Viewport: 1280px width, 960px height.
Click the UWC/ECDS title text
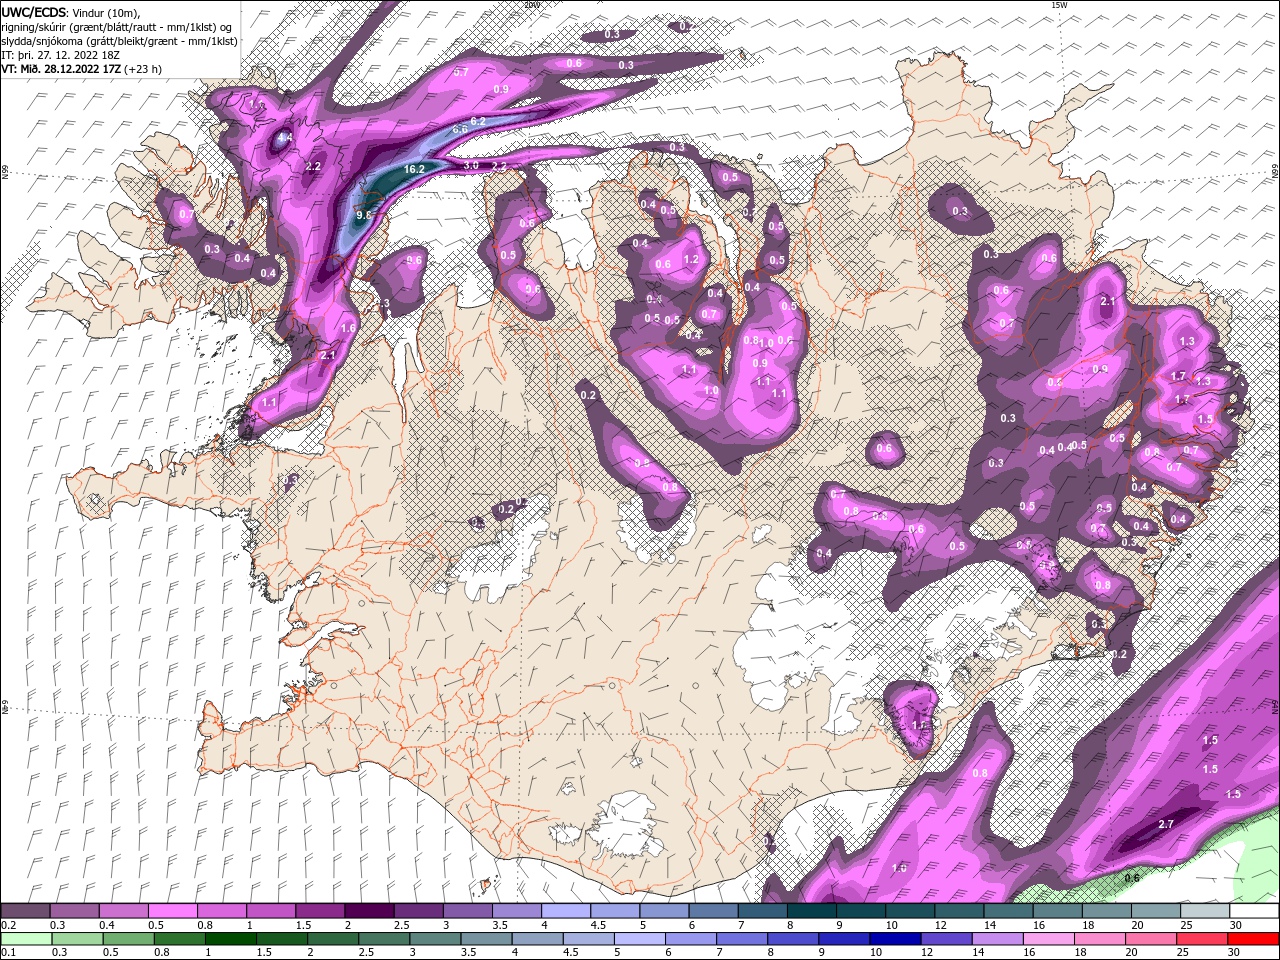tap(32, 11)
